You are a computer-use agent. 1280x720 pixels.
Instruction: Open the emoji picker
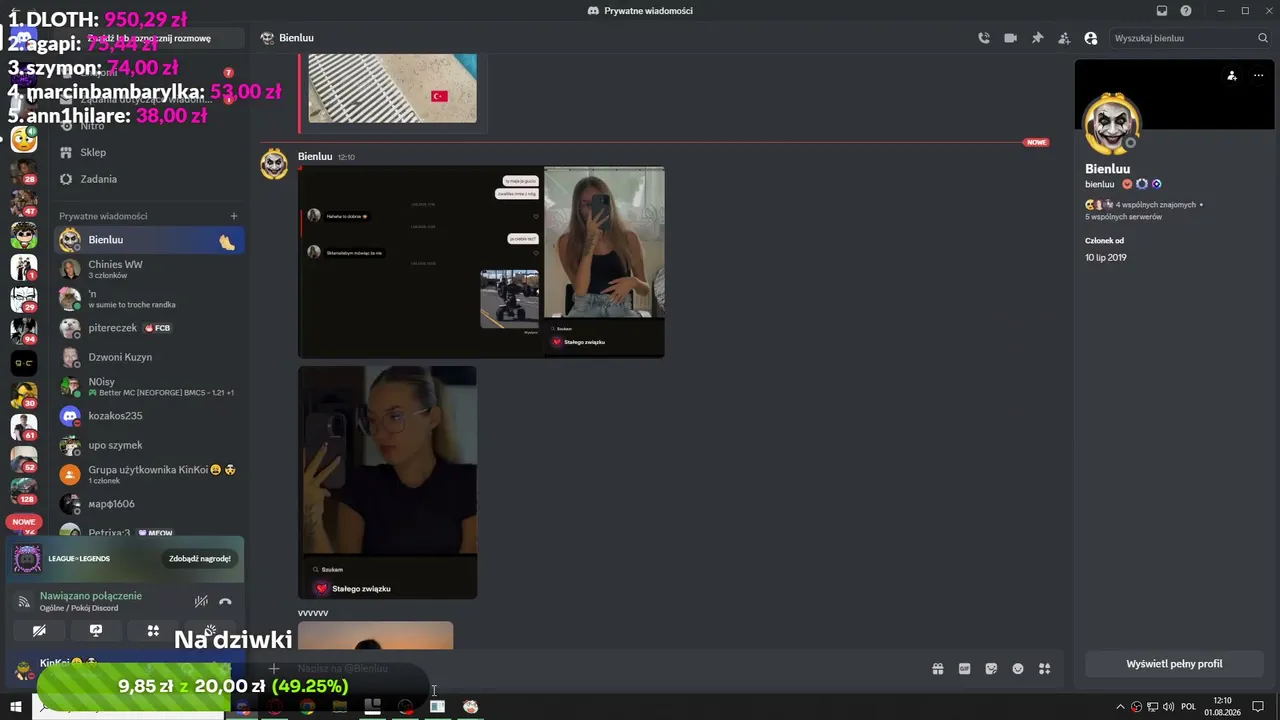pos(1018,669)
